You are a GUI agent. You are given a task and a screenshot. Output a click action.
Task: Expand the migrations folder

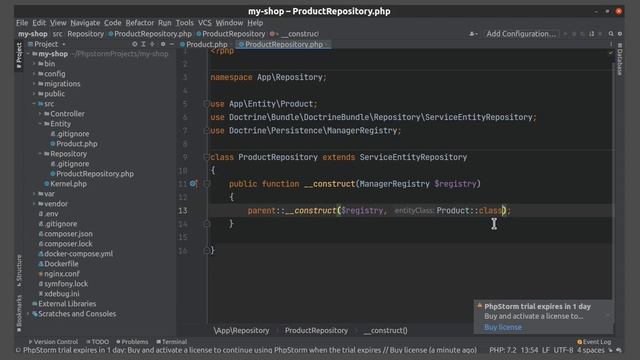click(x=34, y=84)
